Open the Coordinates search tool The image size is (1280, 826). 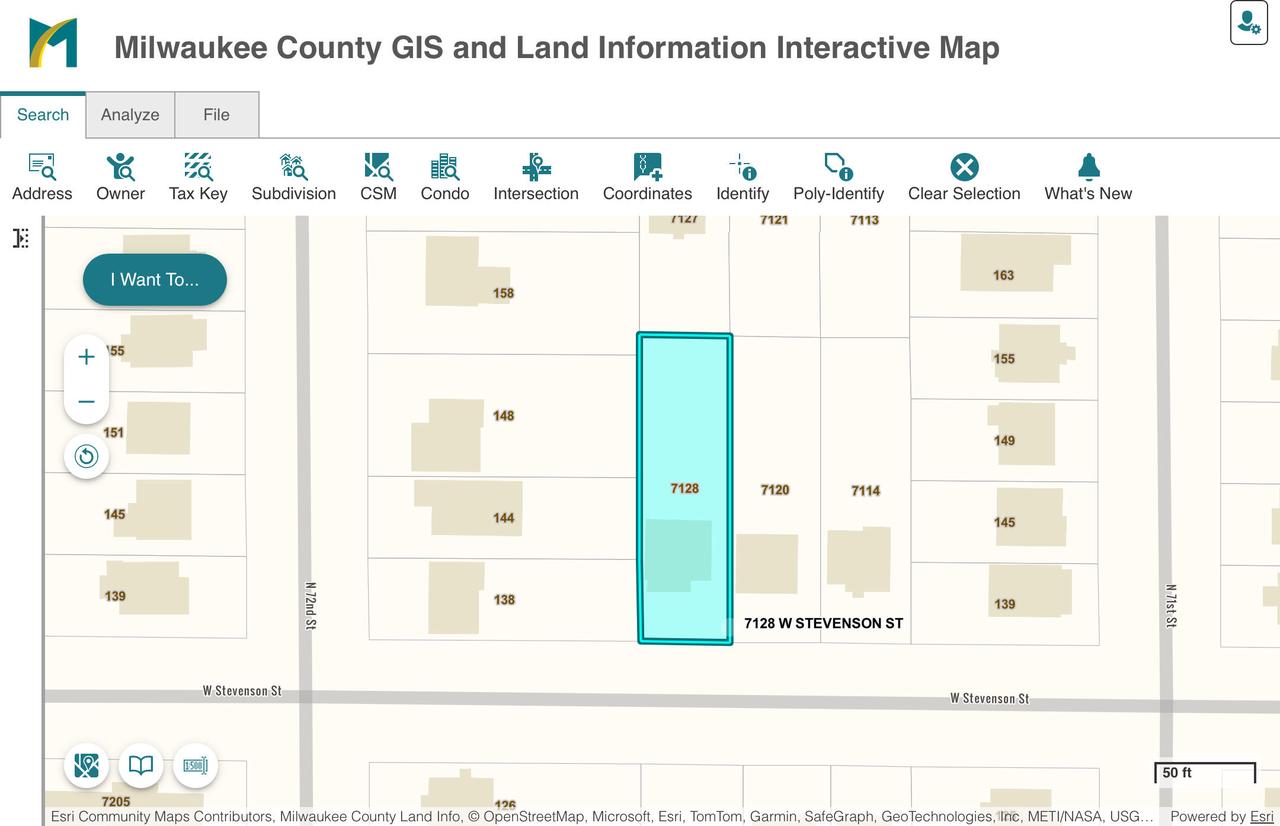tap(647, 178)
